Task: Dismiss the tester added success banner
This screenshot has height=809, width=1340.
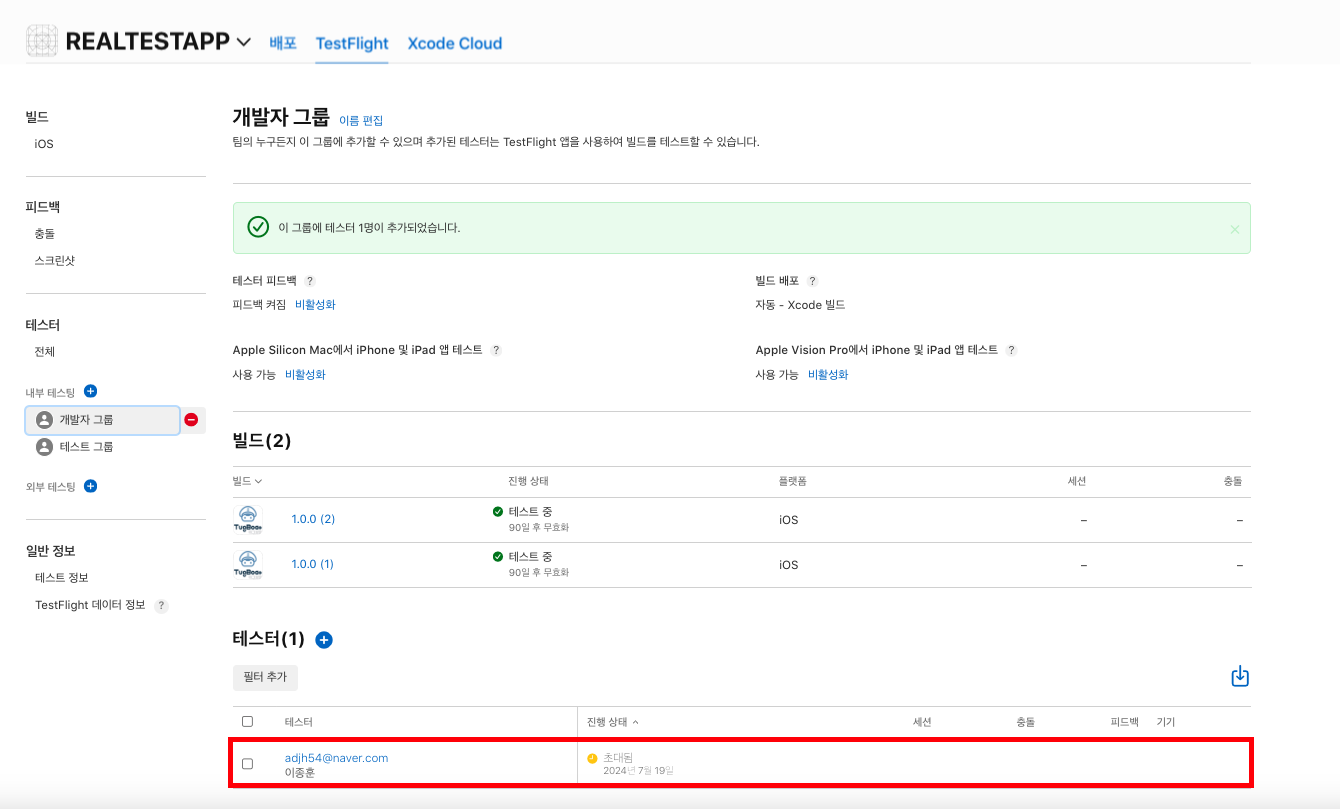Action: point(1235,229)
